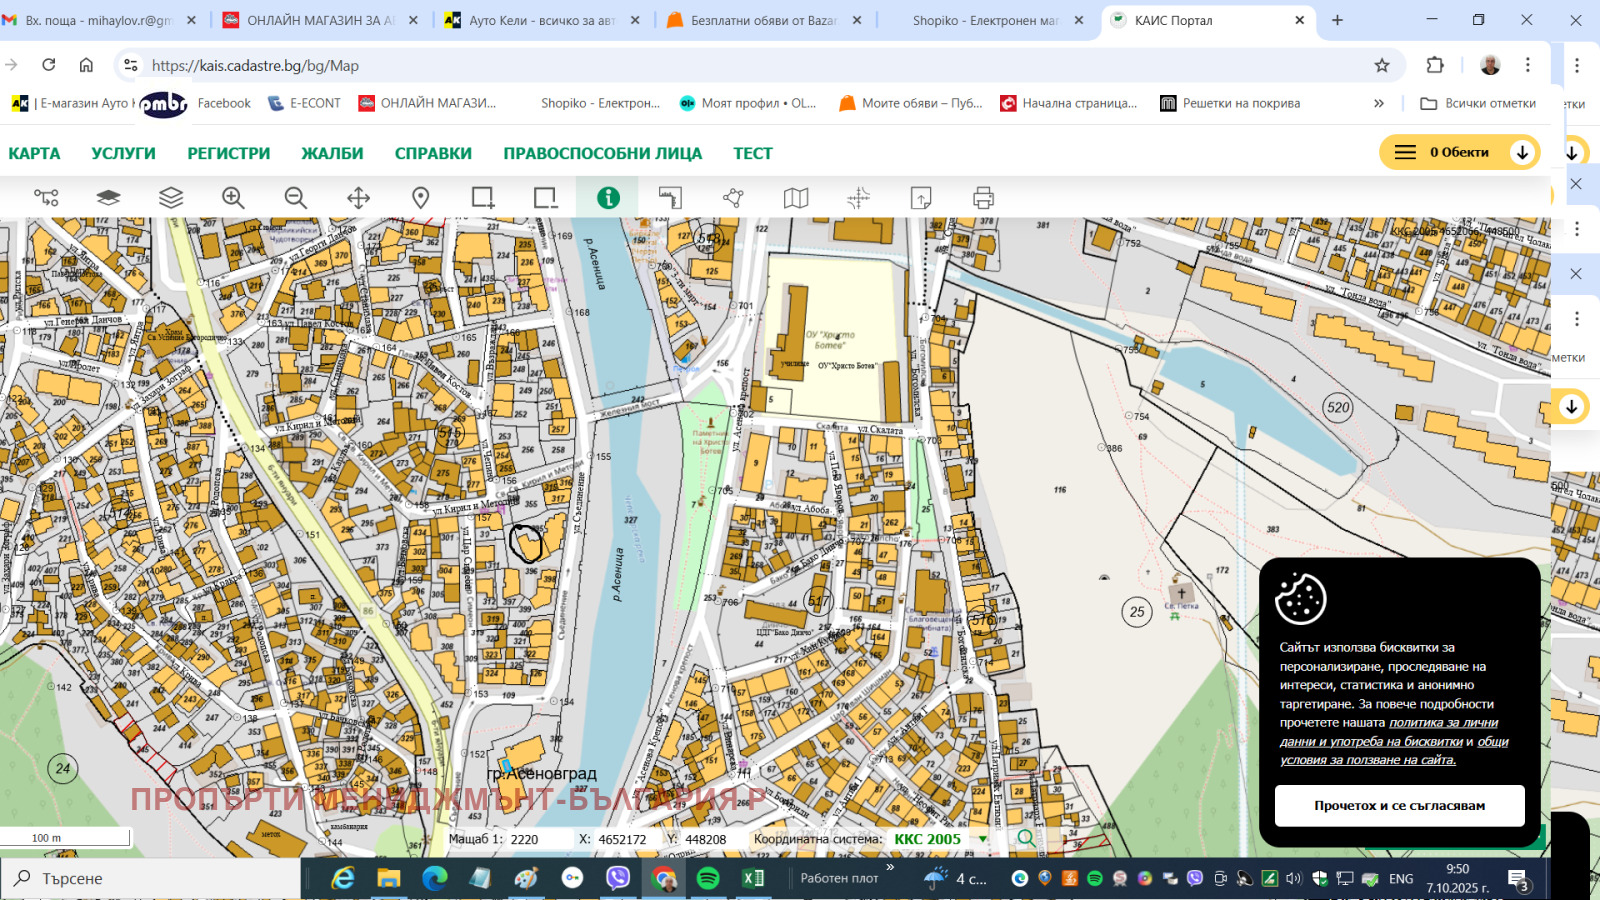Click add-to-selection rectangle tool
This screenshot has height=900, width=1600.
pos(483,198)
